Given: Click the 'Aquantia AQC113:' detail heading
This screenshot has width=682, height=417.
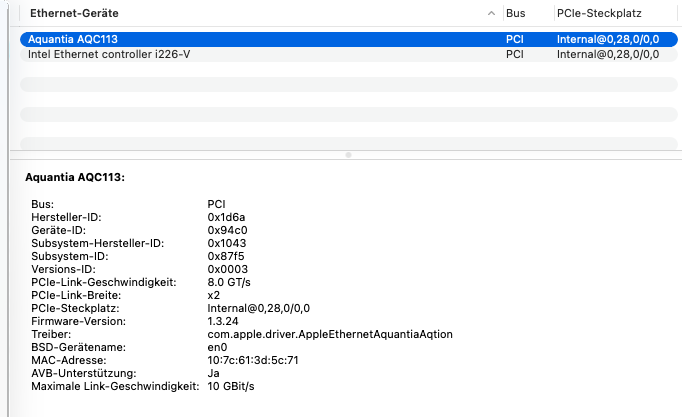Looking at the screenshot, I should (x=75, y=177).
